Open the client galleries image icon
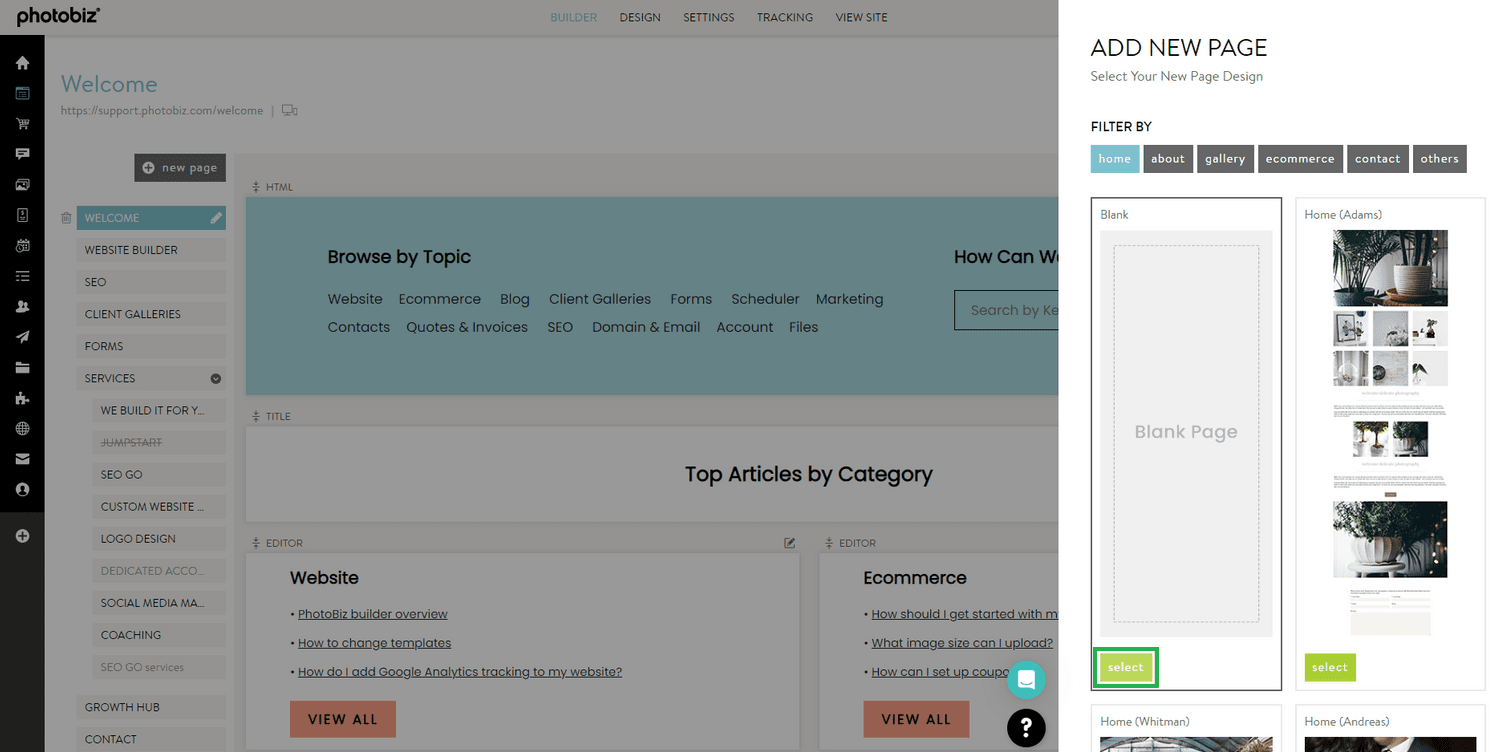Viewport: 1500px width, 752px height. [x=22, y=185]
